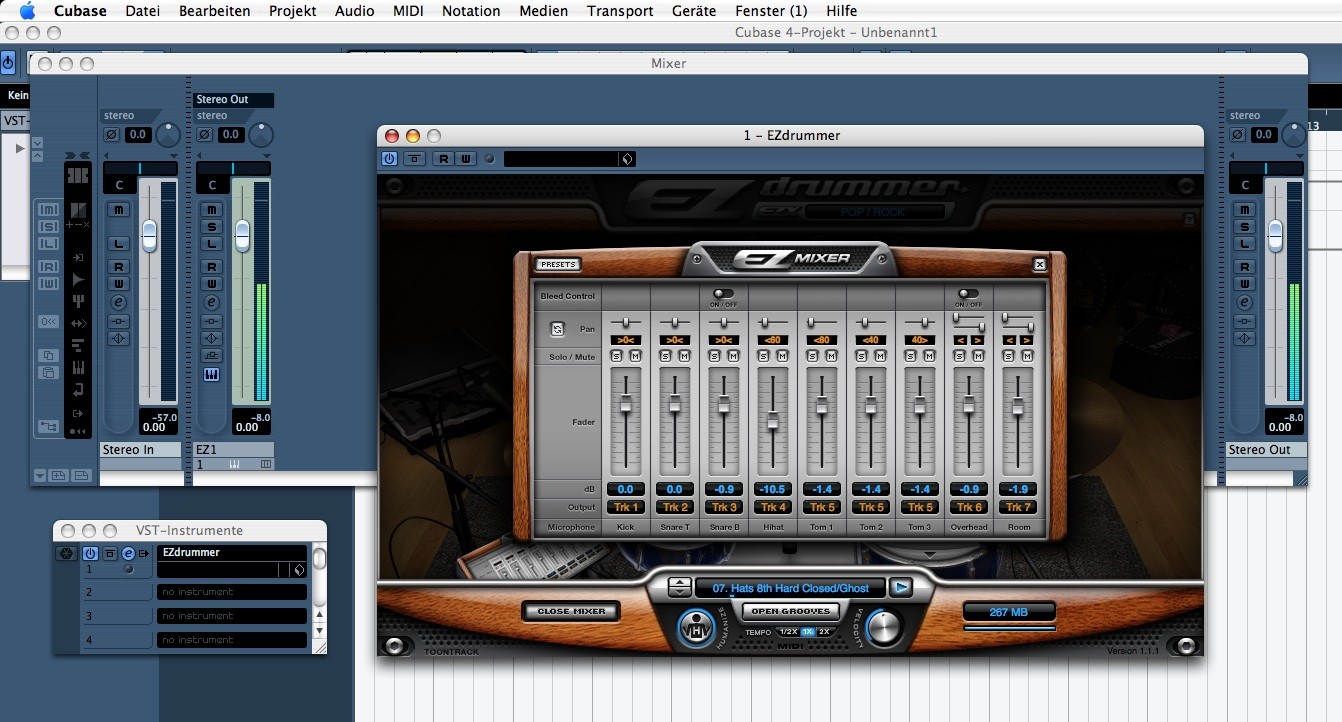Screen dimensions: 1342x722
Task: Open instrument editor keyboard icon on EZ1 channel
Action: tap(211, 374)
